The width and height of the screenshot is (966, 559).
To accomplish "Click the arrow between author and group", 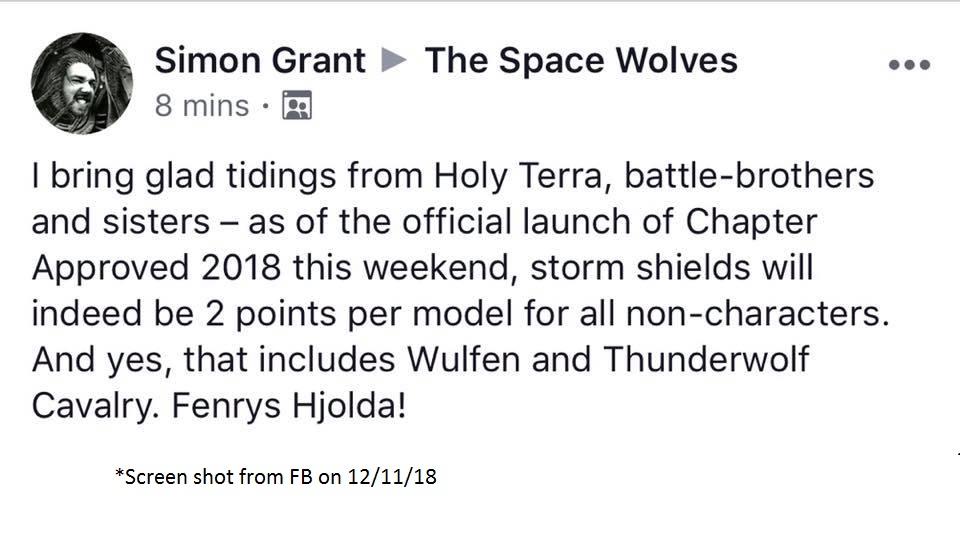I will click(396, 62).
